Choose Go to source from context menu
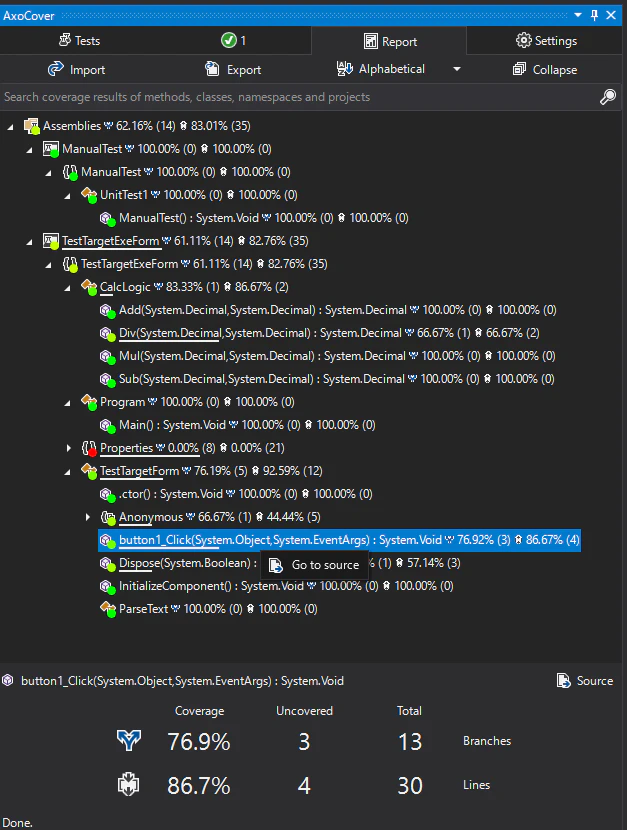Screen dimensions: 627x830 click(314, 565)
